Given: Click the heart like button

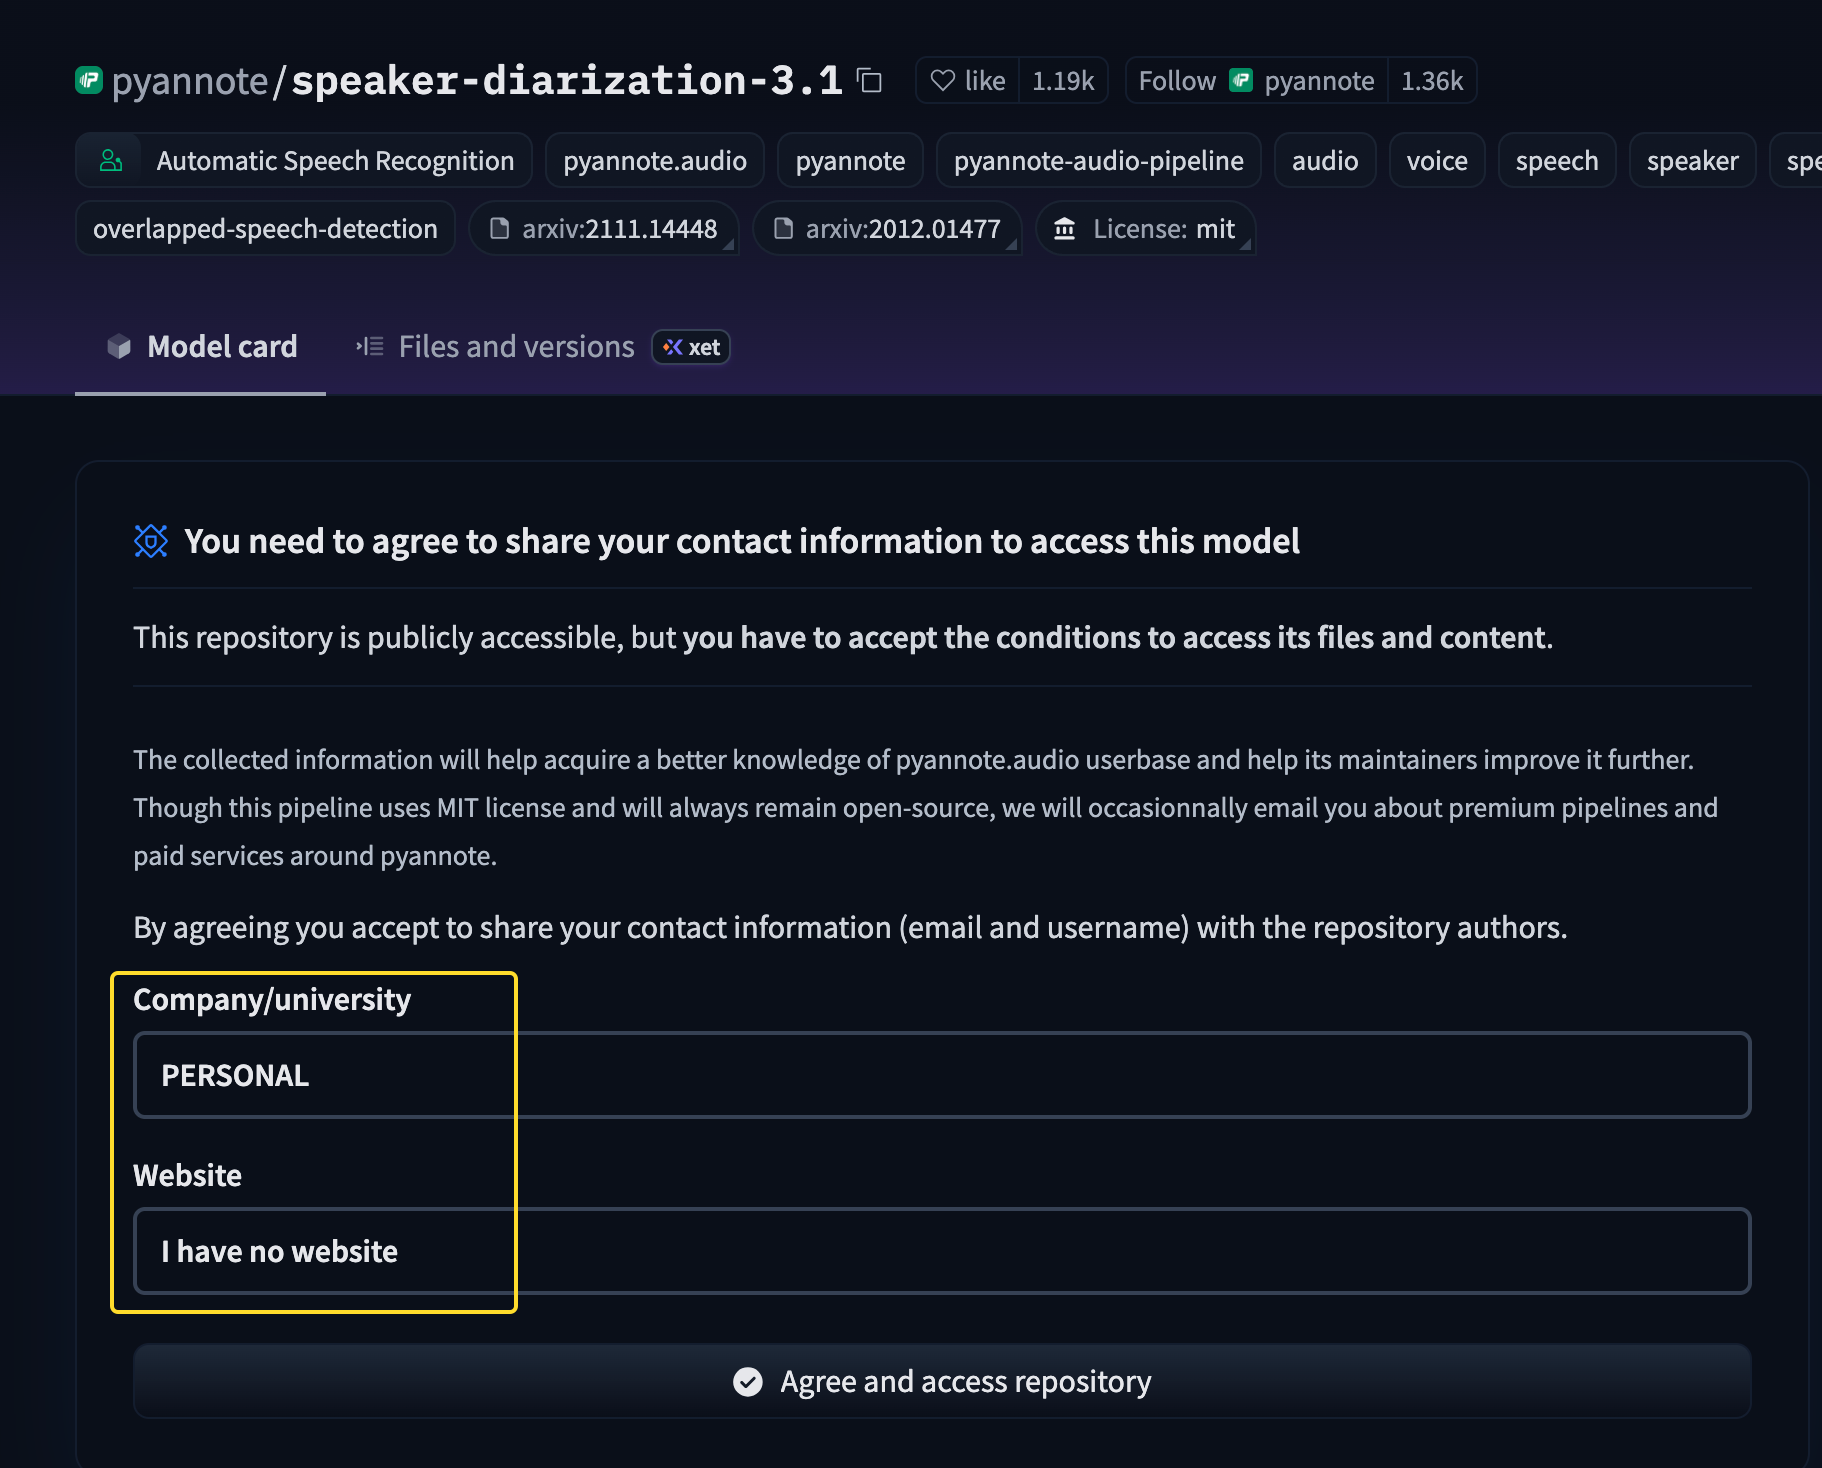Looking at the screenshot, I should 967,81.
